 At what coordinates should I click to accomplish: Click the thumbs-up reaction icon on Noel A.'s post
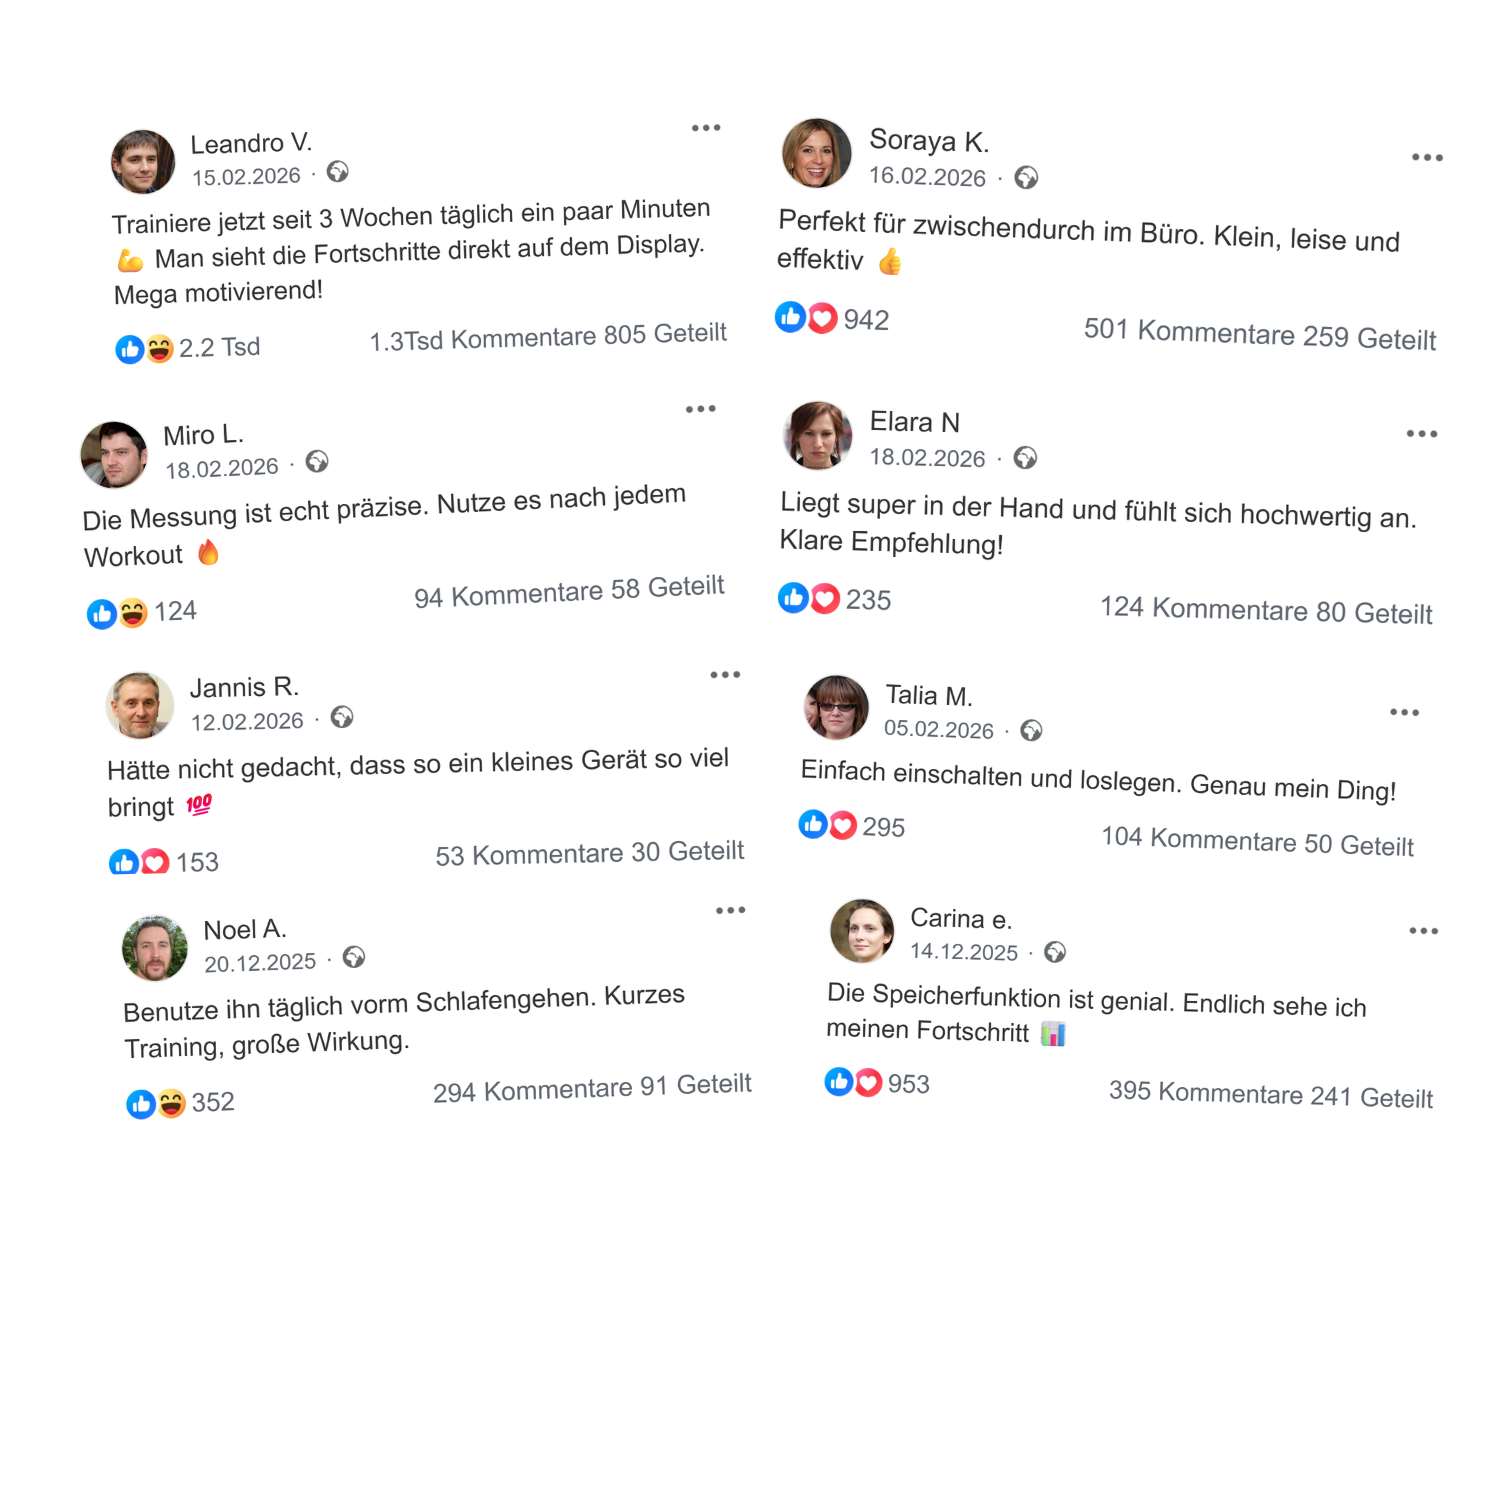pos(141,1104)
